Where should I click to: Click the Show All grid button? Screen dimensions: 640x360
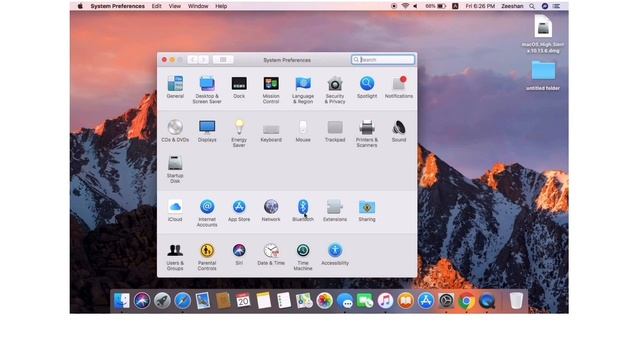click(223, 60)
